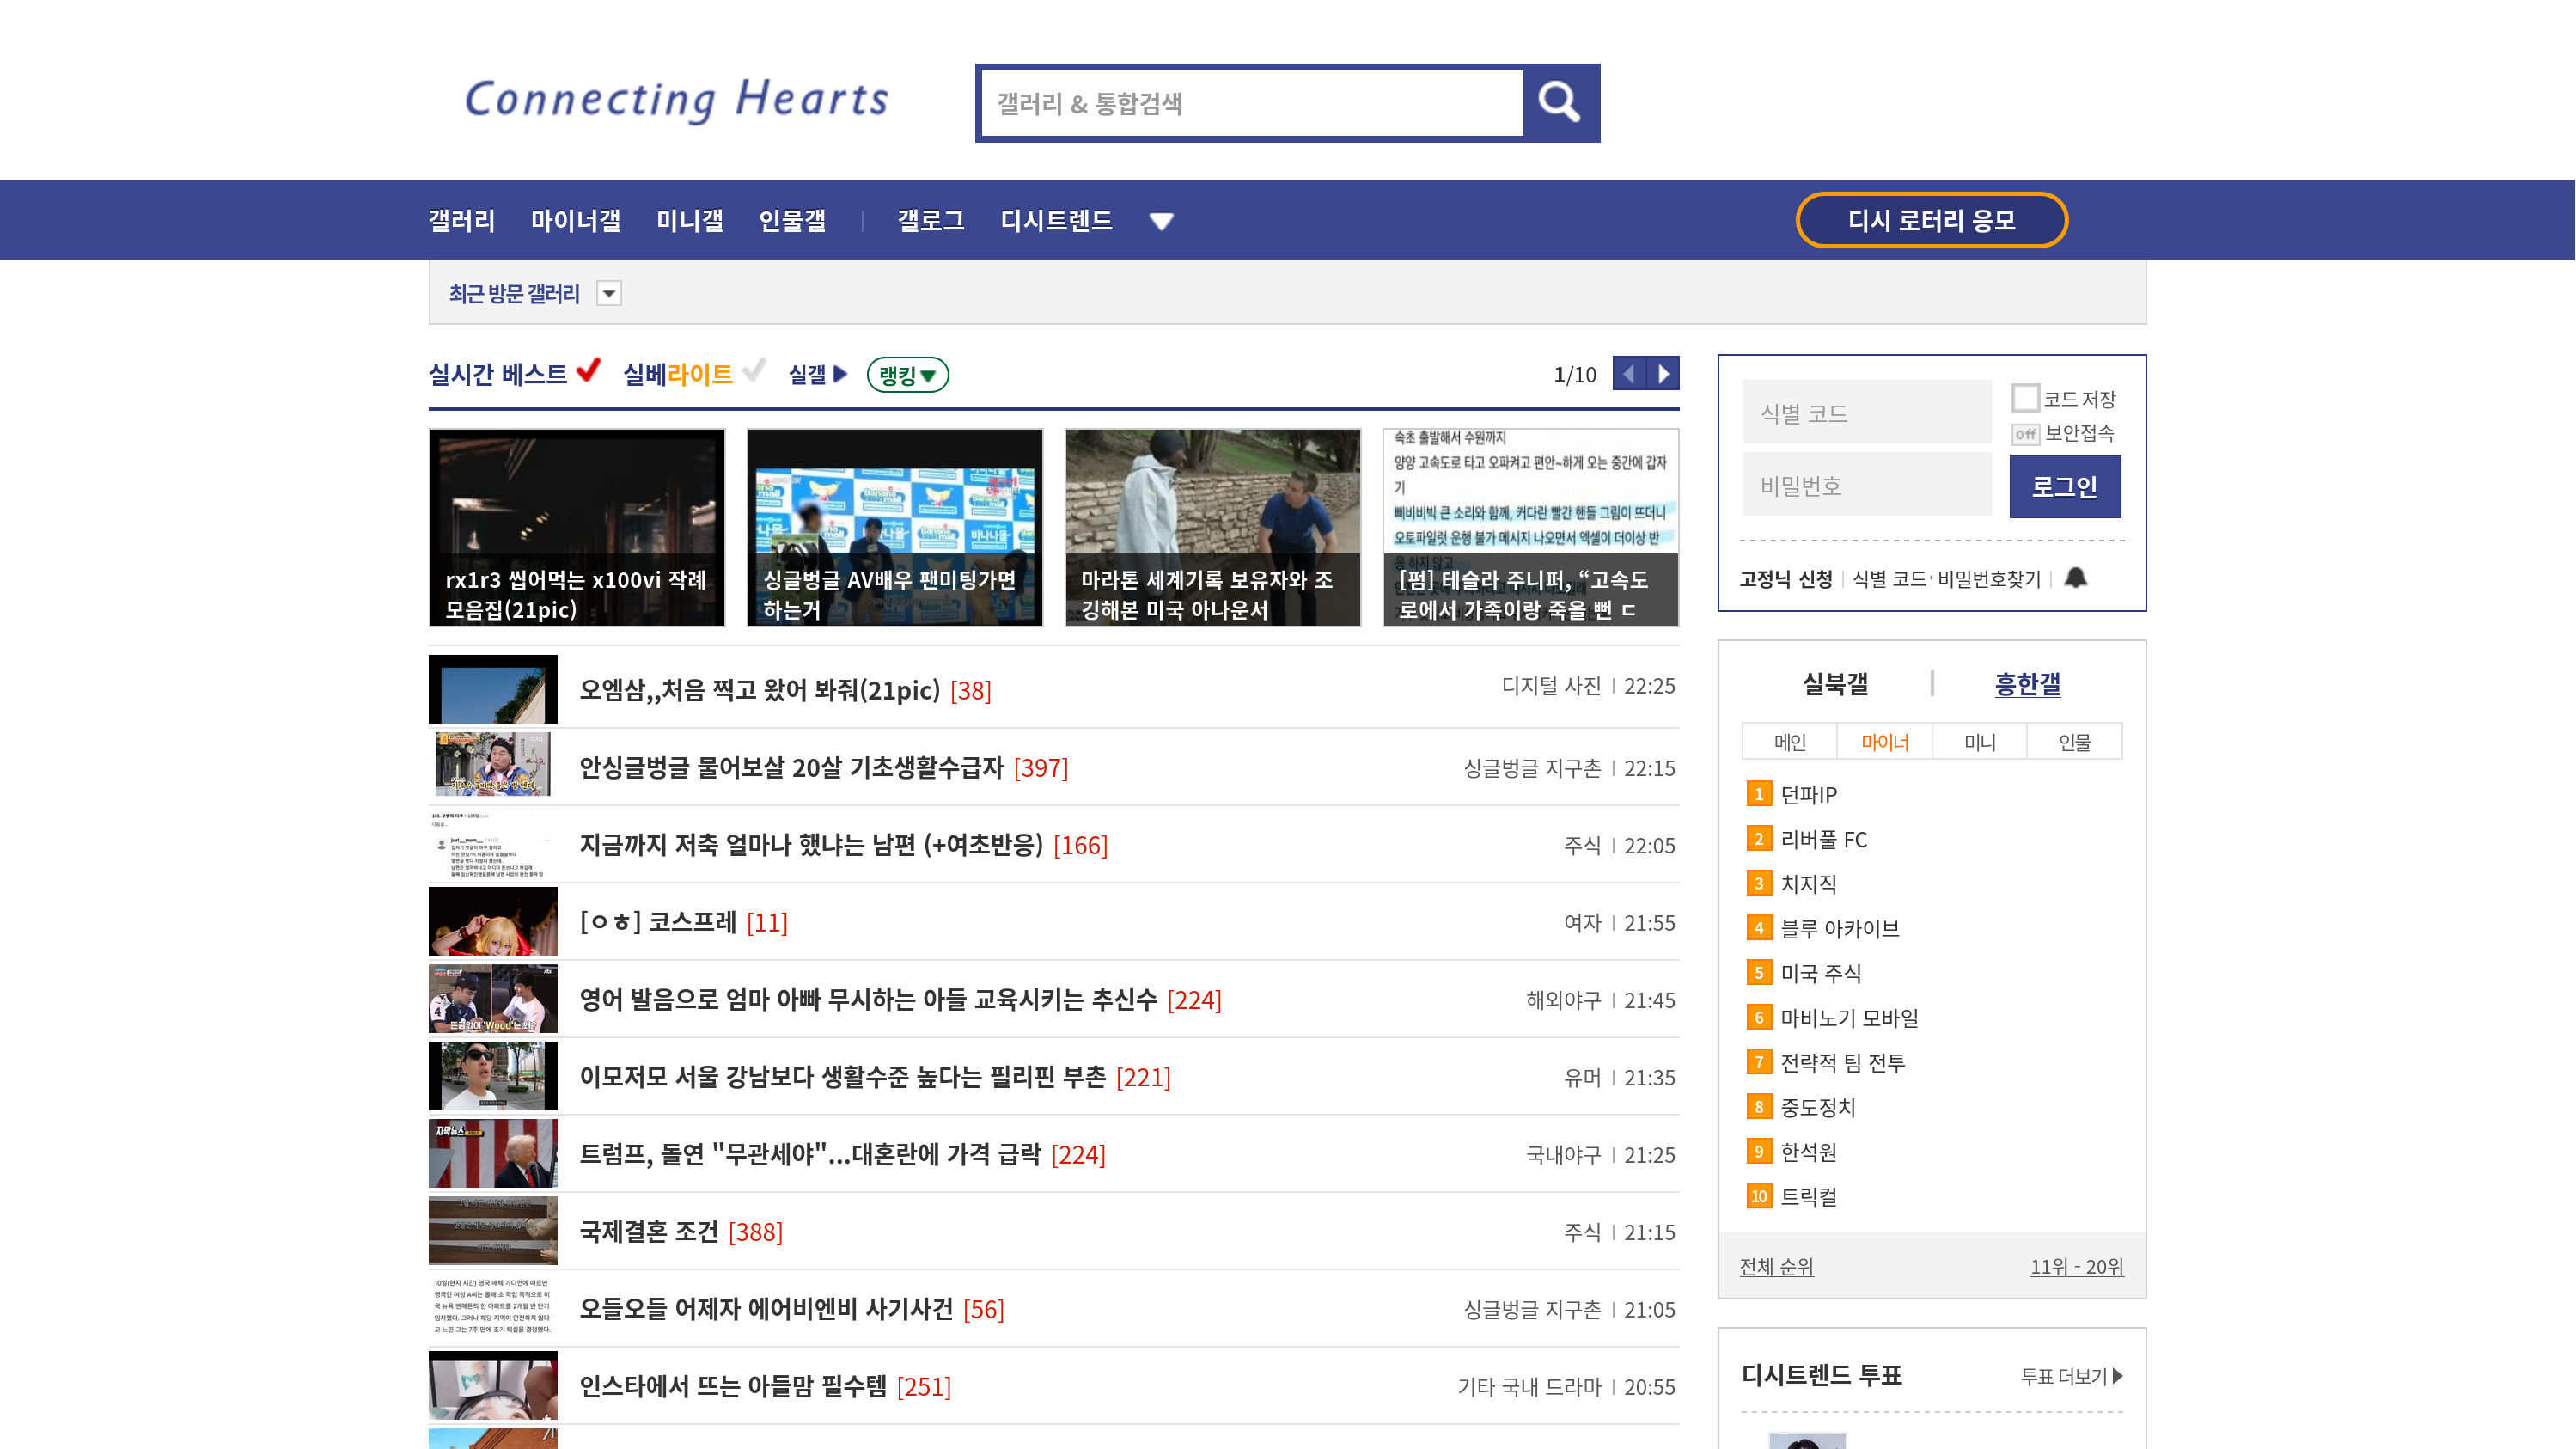Viewport: 2576px width, 1449px height.
Task: Open the 테슬라 주니퍼 thumbnail card
Action: coord(1531,528)
